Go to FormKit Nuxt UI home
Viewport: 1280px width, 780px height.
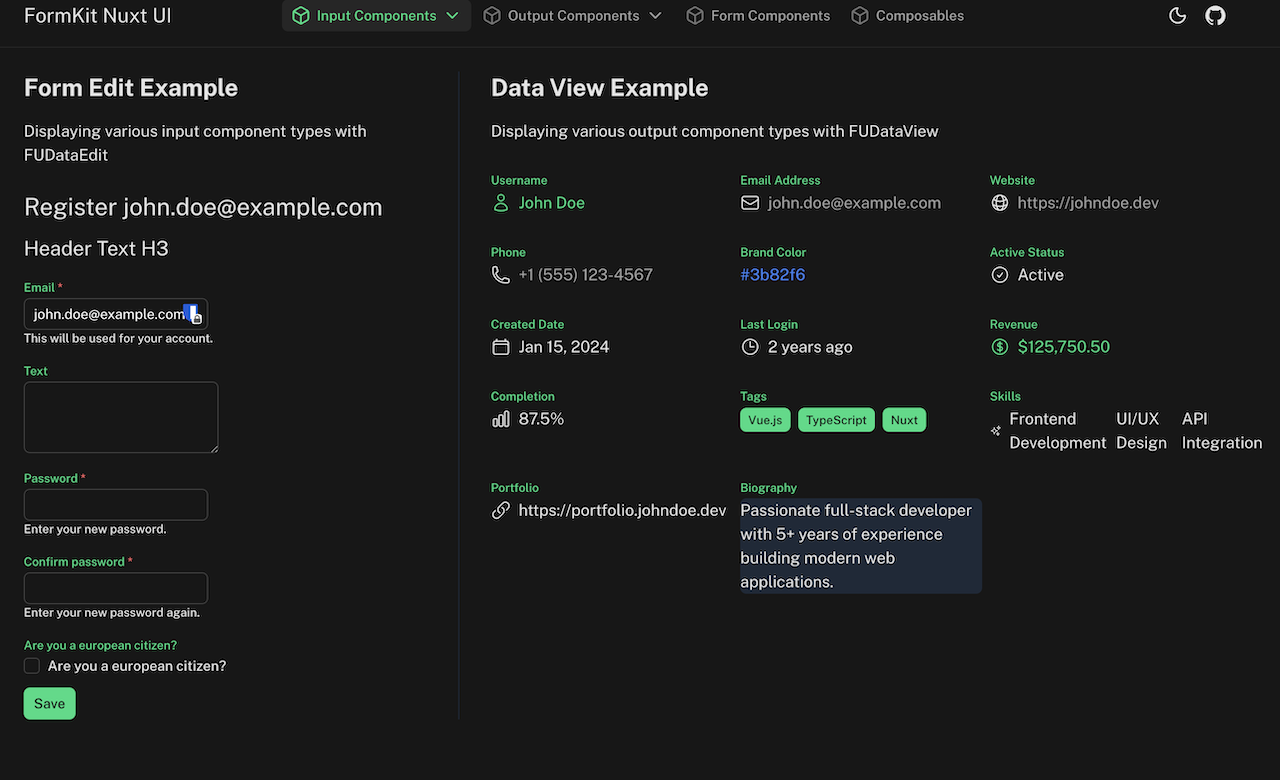pos(98,16)
